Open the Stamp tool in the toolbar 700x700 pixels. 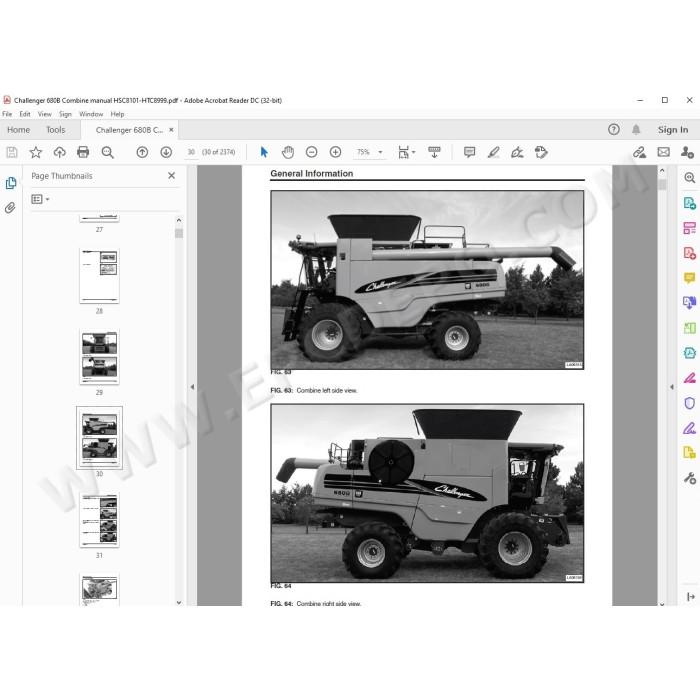pos(541,152)
